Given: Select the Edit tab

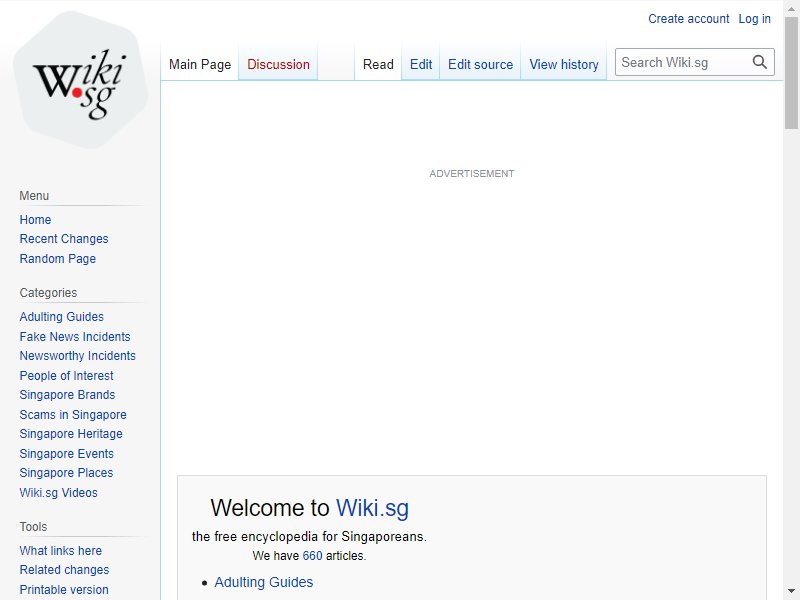Looking at the screenshot, I should click(x=421, y=64).
